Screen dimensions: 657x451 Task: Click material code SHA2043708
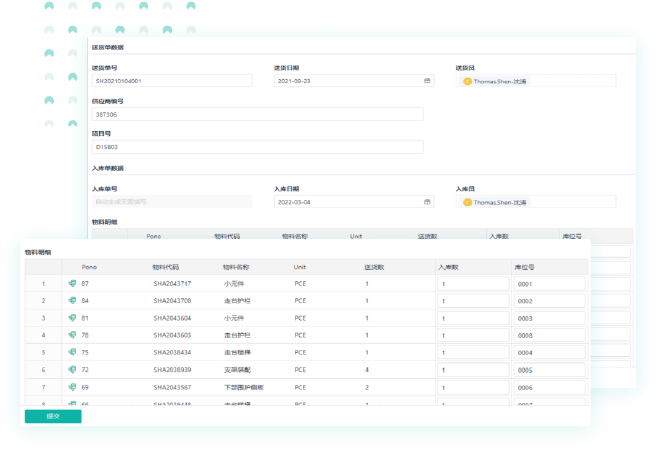(172, 301)
